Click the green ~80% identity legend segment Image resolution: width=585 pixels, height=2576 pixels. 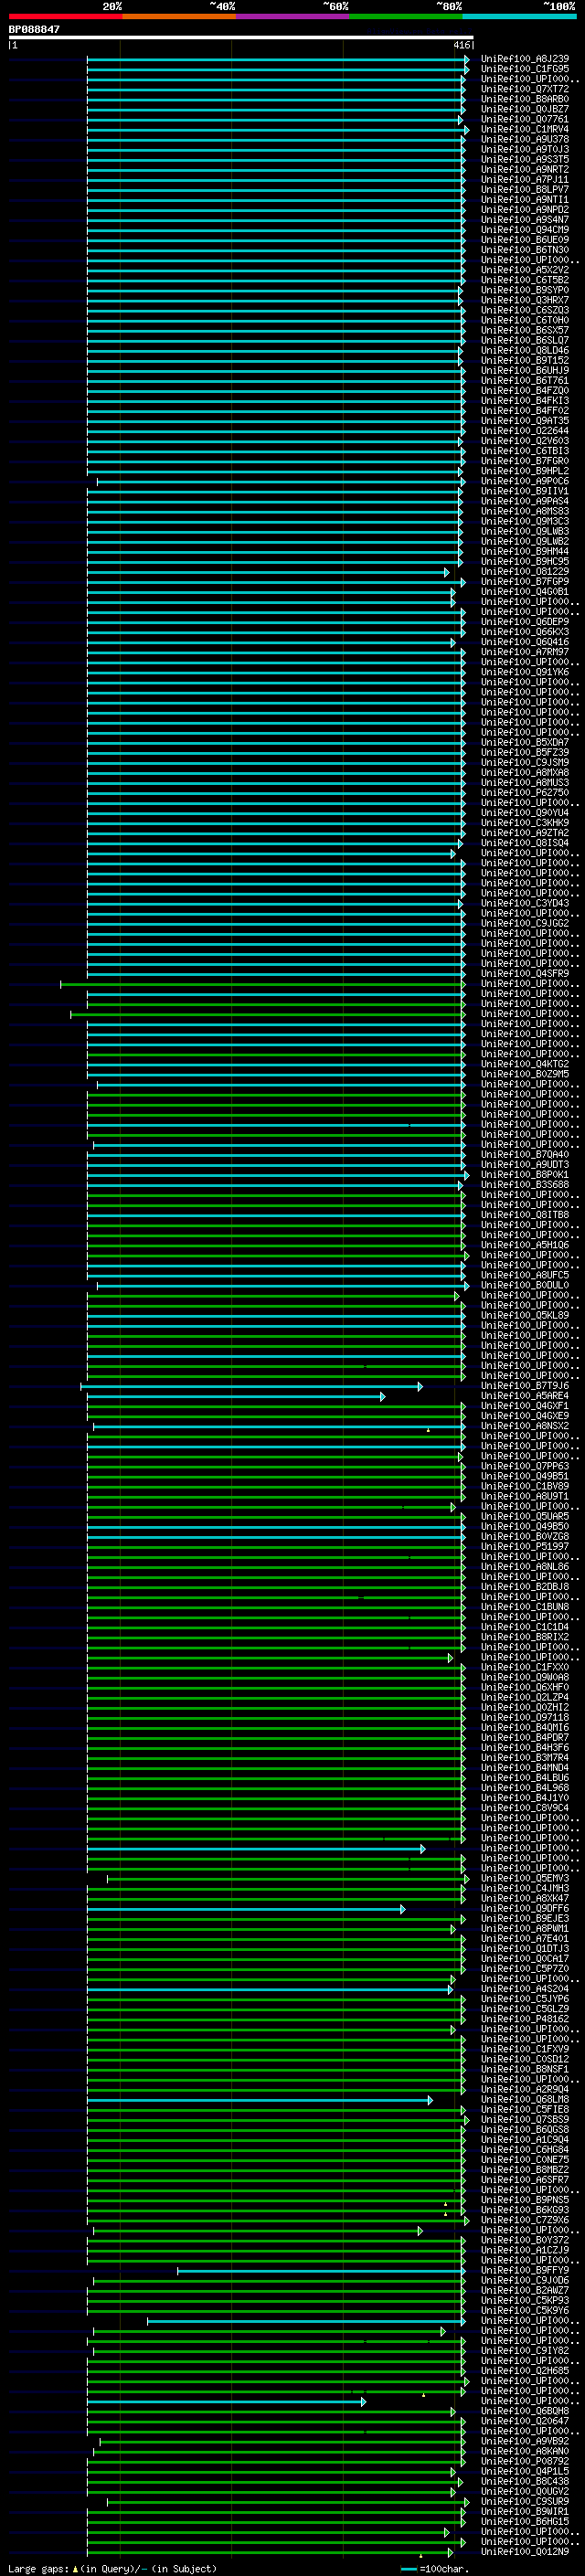[406, 16]
